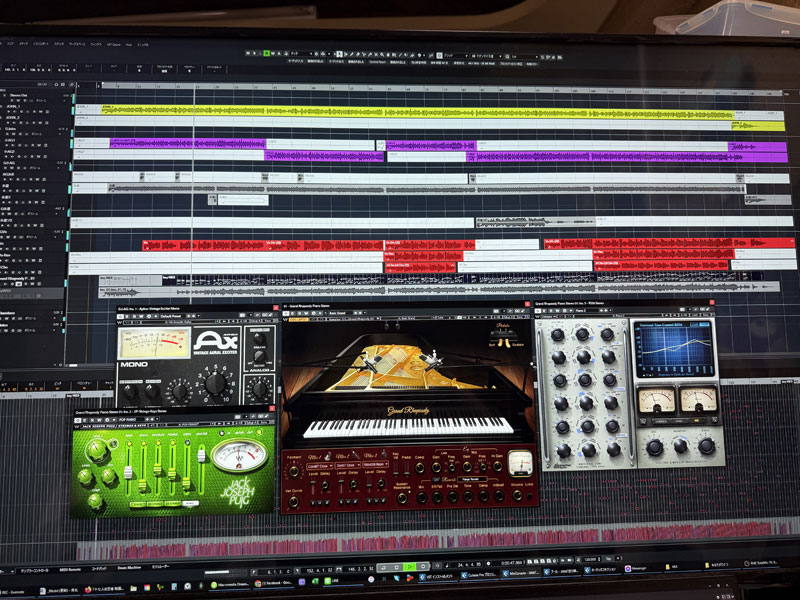Activate the transport Cycle button
The width and height of the screenshot is (800, 600).
[384, 567]
